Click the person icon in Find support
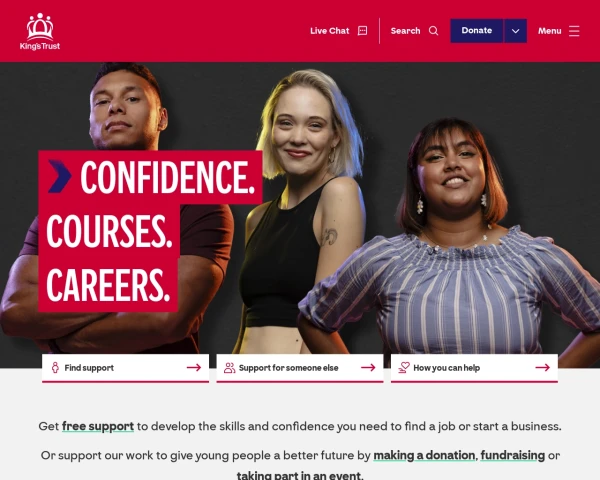Image resolution: width=600 pixels, height=480 pixels. [x=55, y=367]
